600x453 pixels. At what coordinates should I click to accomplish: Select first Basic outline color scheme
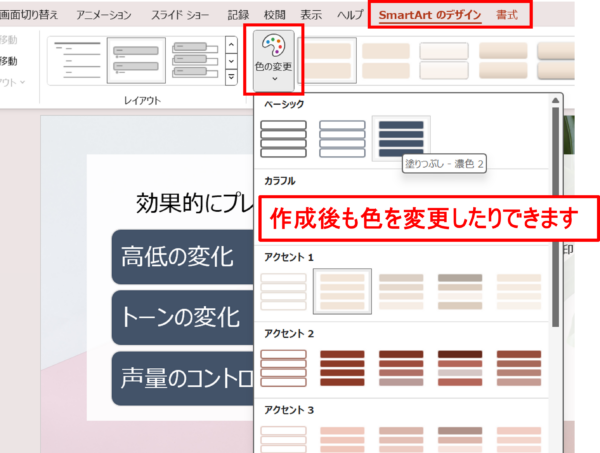coord(283,138)
